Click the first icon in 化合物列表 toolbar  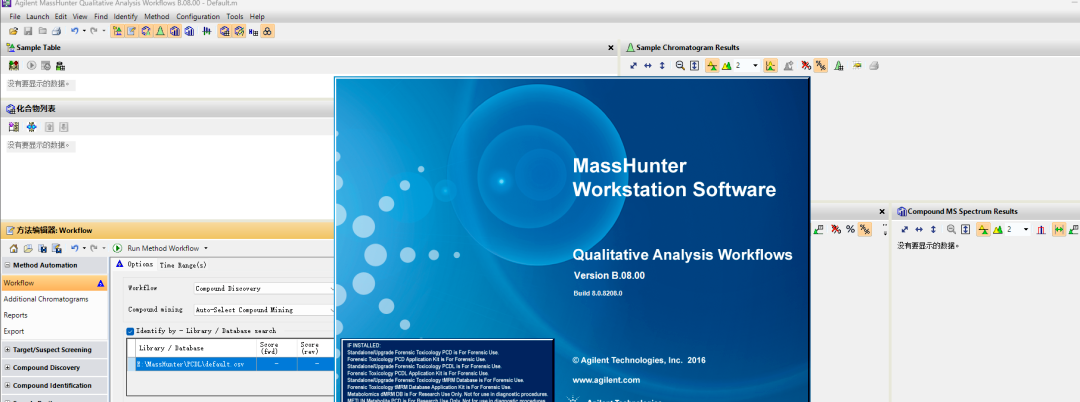click(13, 127)
